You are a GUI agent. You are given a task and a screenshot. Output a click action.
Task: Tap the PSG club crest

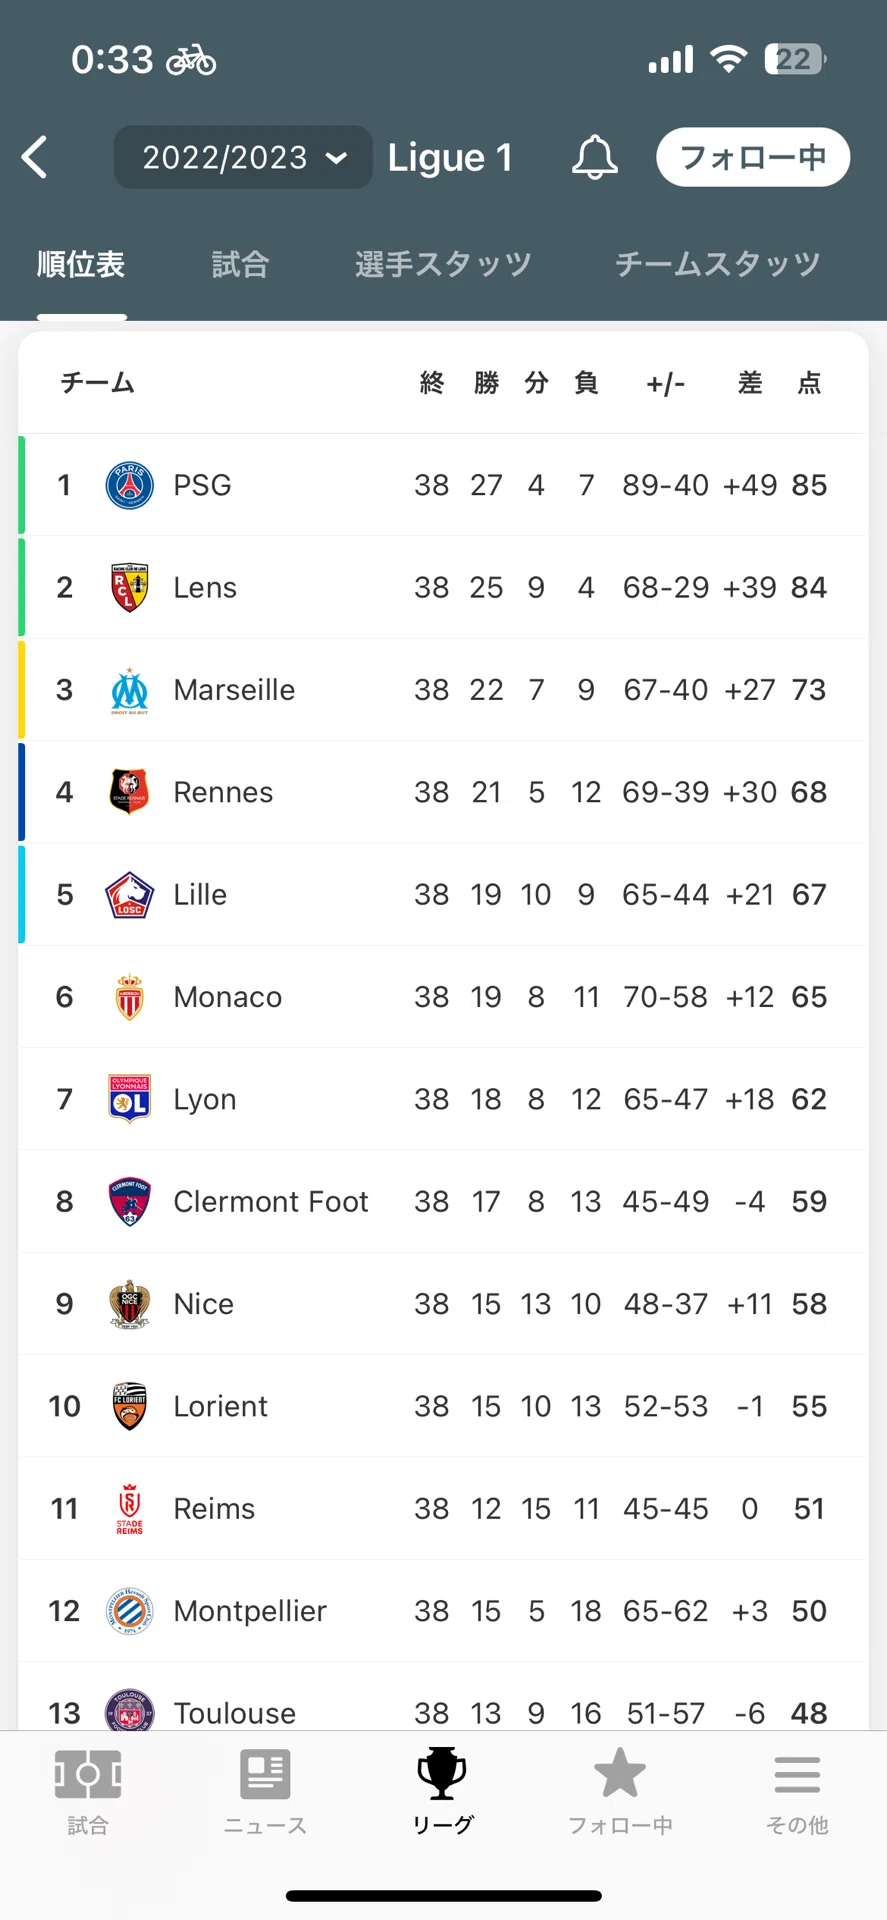[x=129, y=485]
